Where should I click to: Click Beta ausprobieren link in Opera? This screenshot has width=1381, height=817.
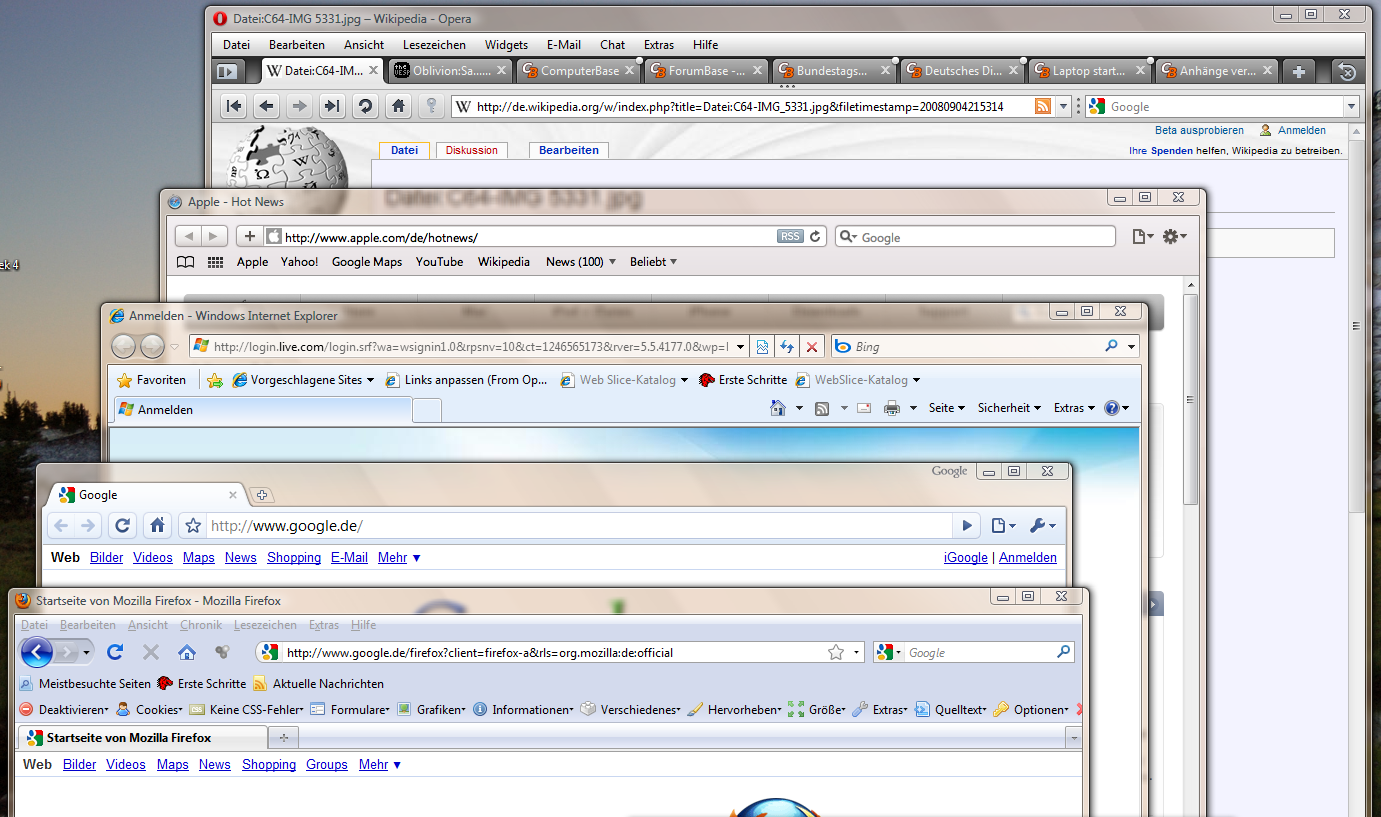coord(1199,130)
